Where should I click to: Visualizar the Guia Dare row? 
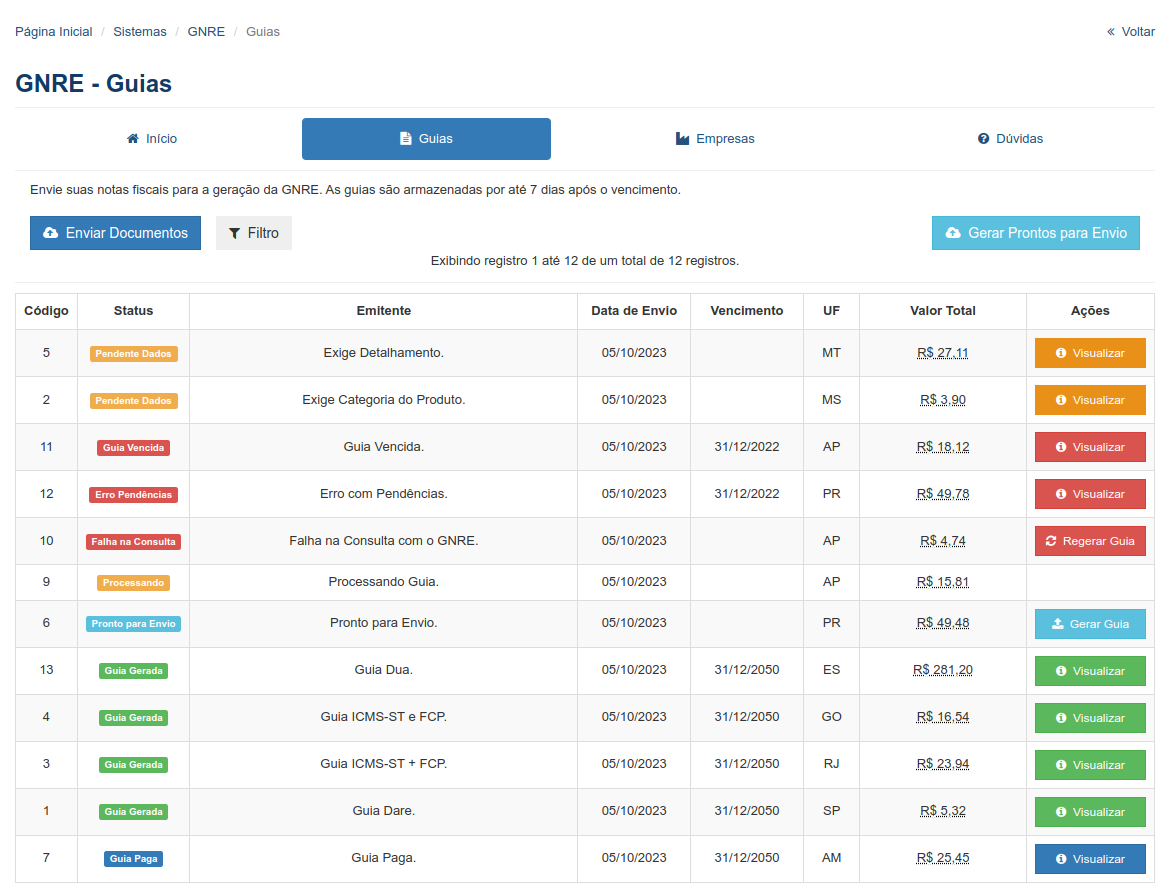point(1090,812)
